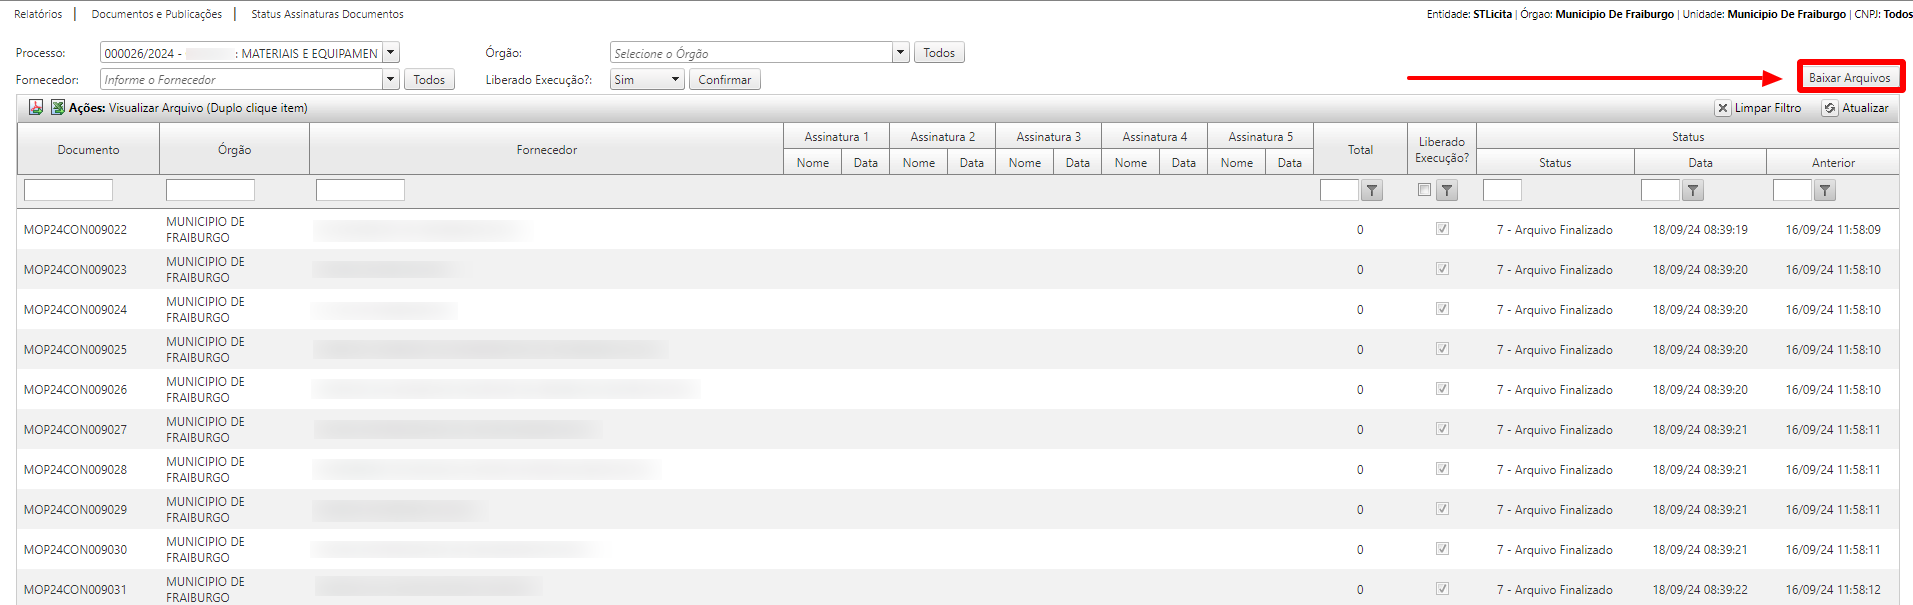This screenshot has height=605, width=1913.
Task: Expand the Processo dropdown
Action: [391, 53]
